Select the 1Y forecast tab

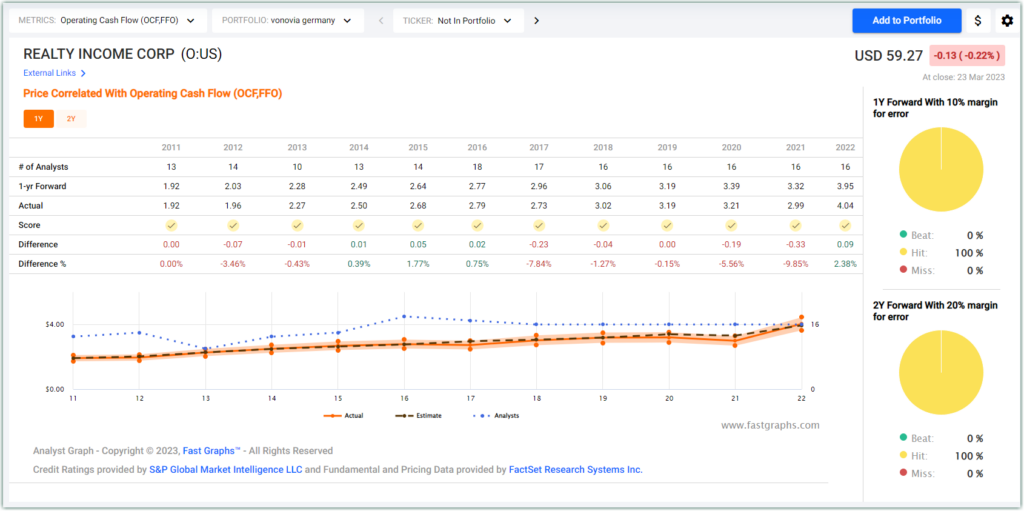click(x=38, y=119)
